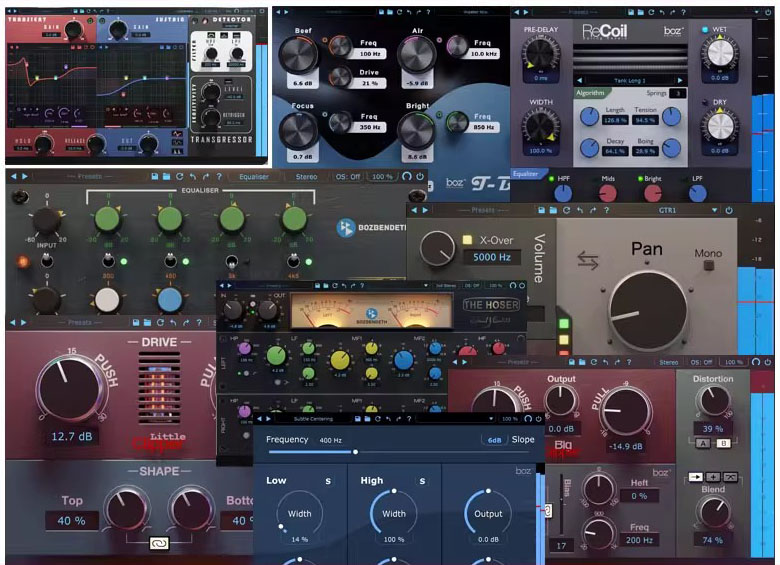This screenshot has height=565, width=780.
Task: Click the X-Over 5000 Hz value field
Action: pos(490,257)
